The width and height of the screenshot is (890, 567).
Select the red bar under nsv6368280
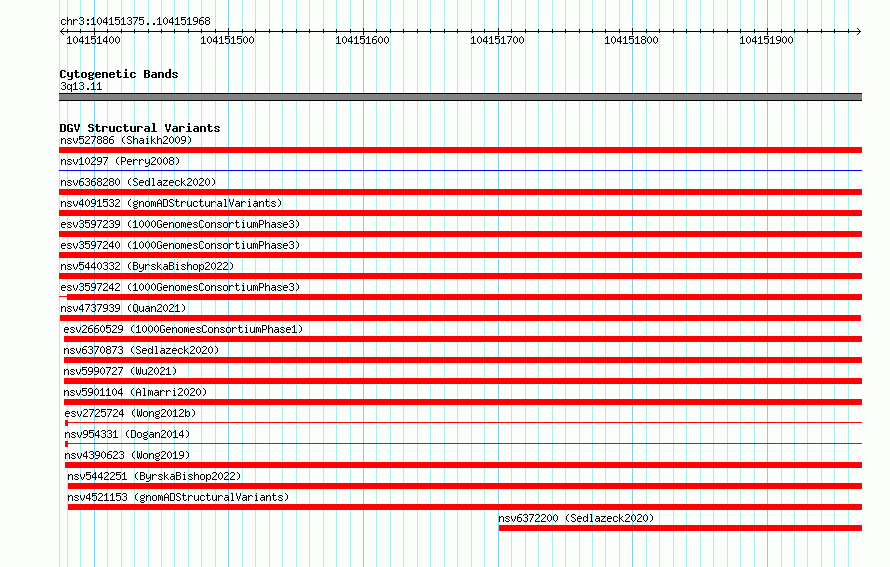(x=460, y=192)
